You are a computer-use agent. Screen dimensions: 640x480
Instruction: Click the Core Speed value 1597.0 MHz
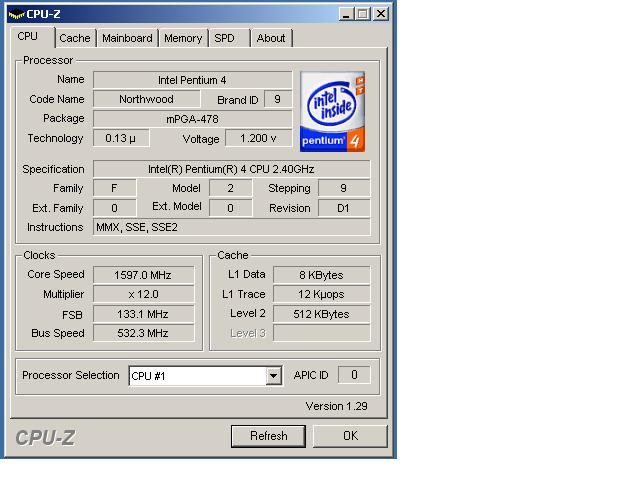(143, 275)
